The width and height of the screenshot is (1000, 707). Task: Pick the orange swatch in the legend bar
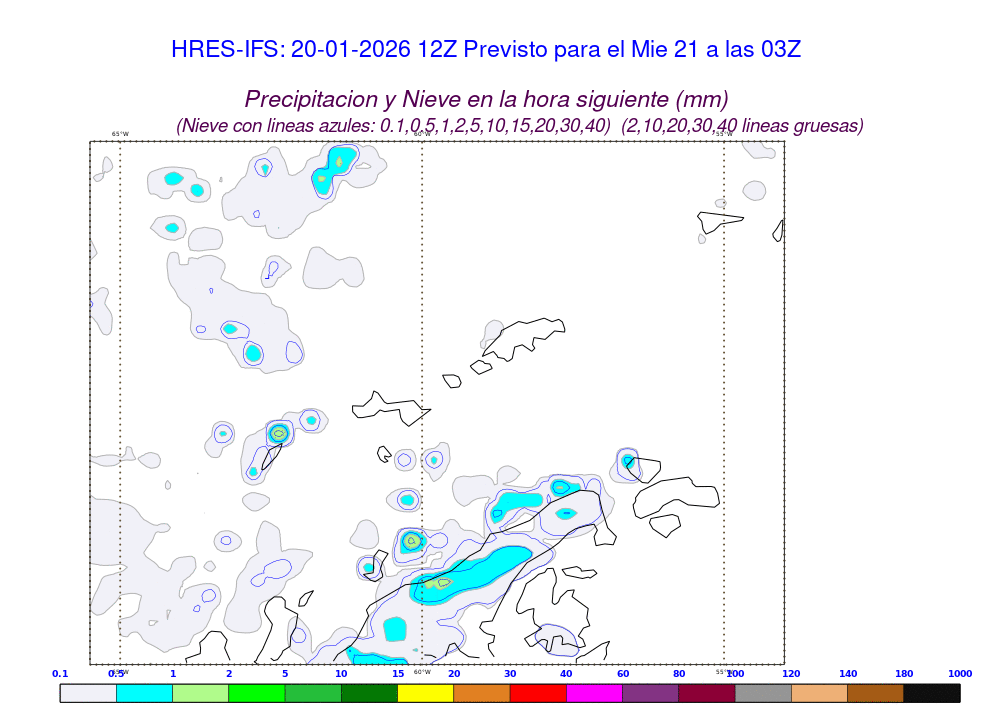[481, 692]
